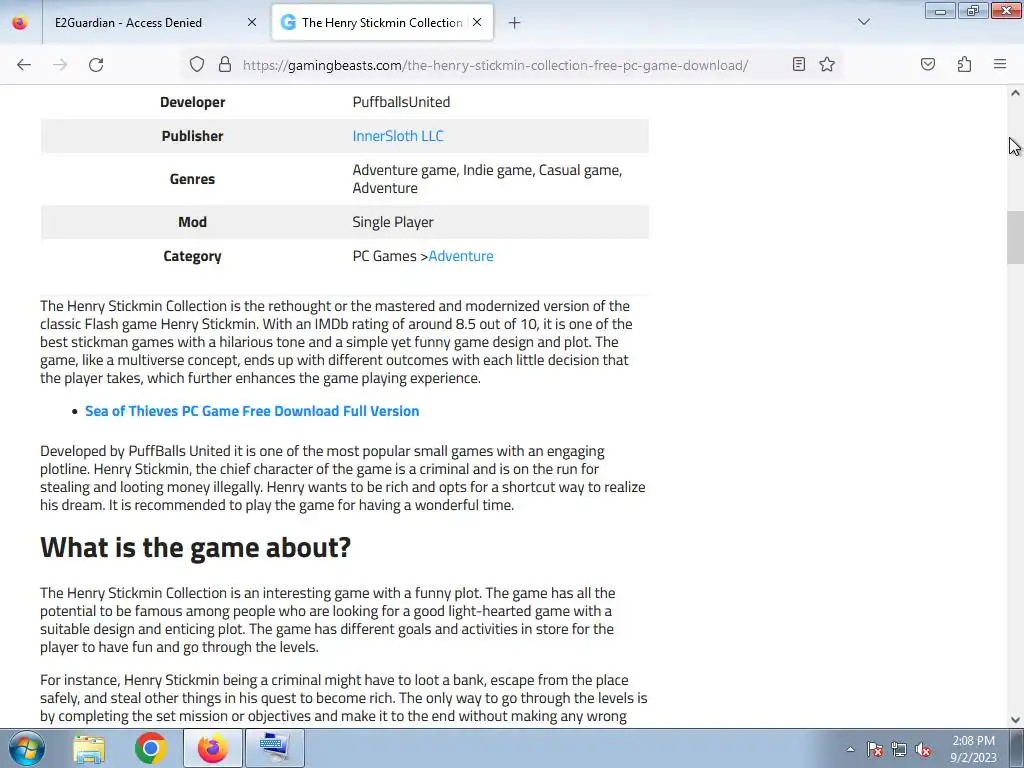Open the taskbar clock and date
Viewport: 1024px width, 768px height.
pos(973,749)
